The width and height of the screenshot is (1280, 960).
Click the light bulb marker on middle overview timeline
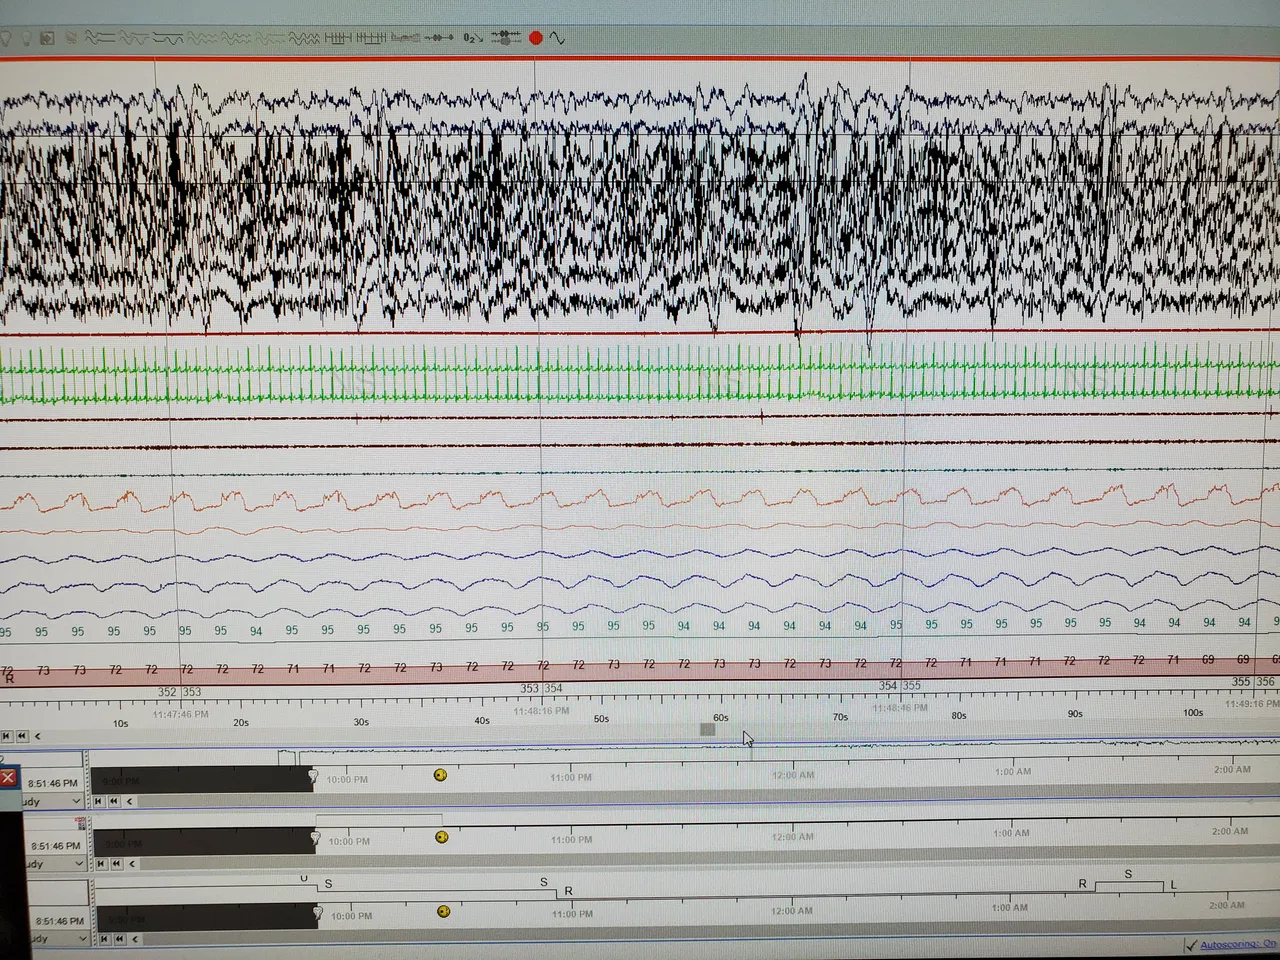point(316,839)
